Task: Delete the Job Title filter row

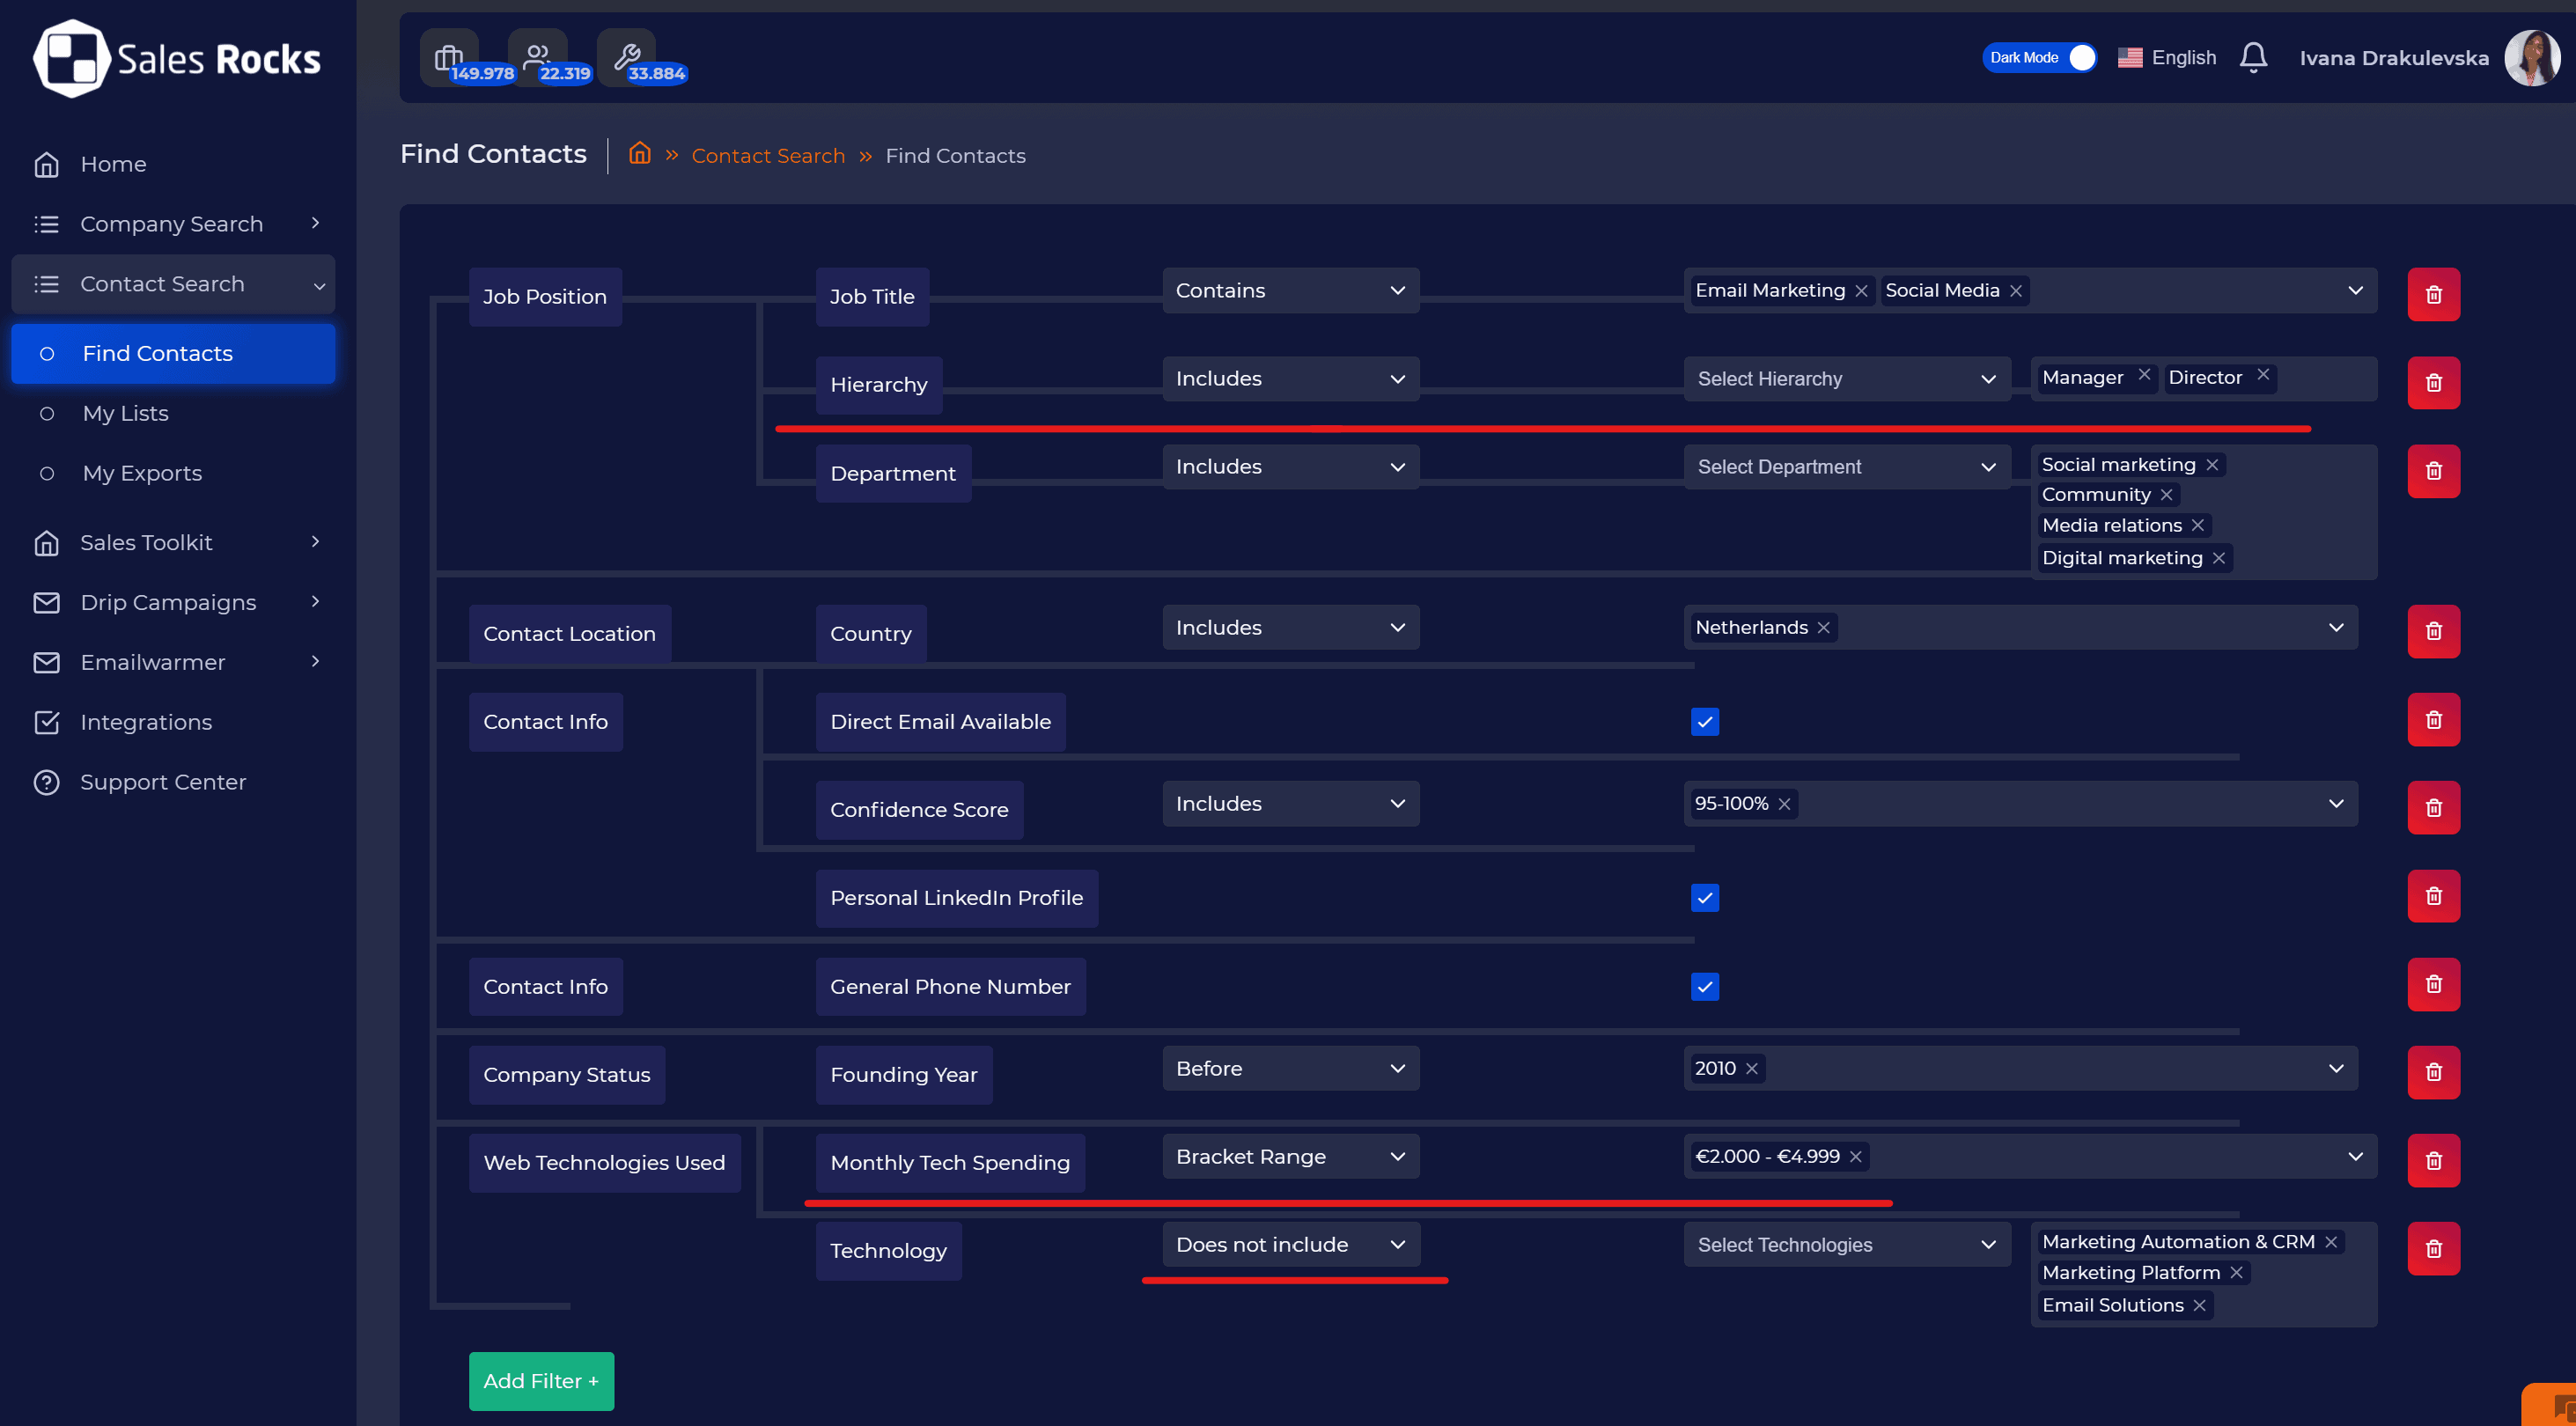Action: click(2433, 295)
